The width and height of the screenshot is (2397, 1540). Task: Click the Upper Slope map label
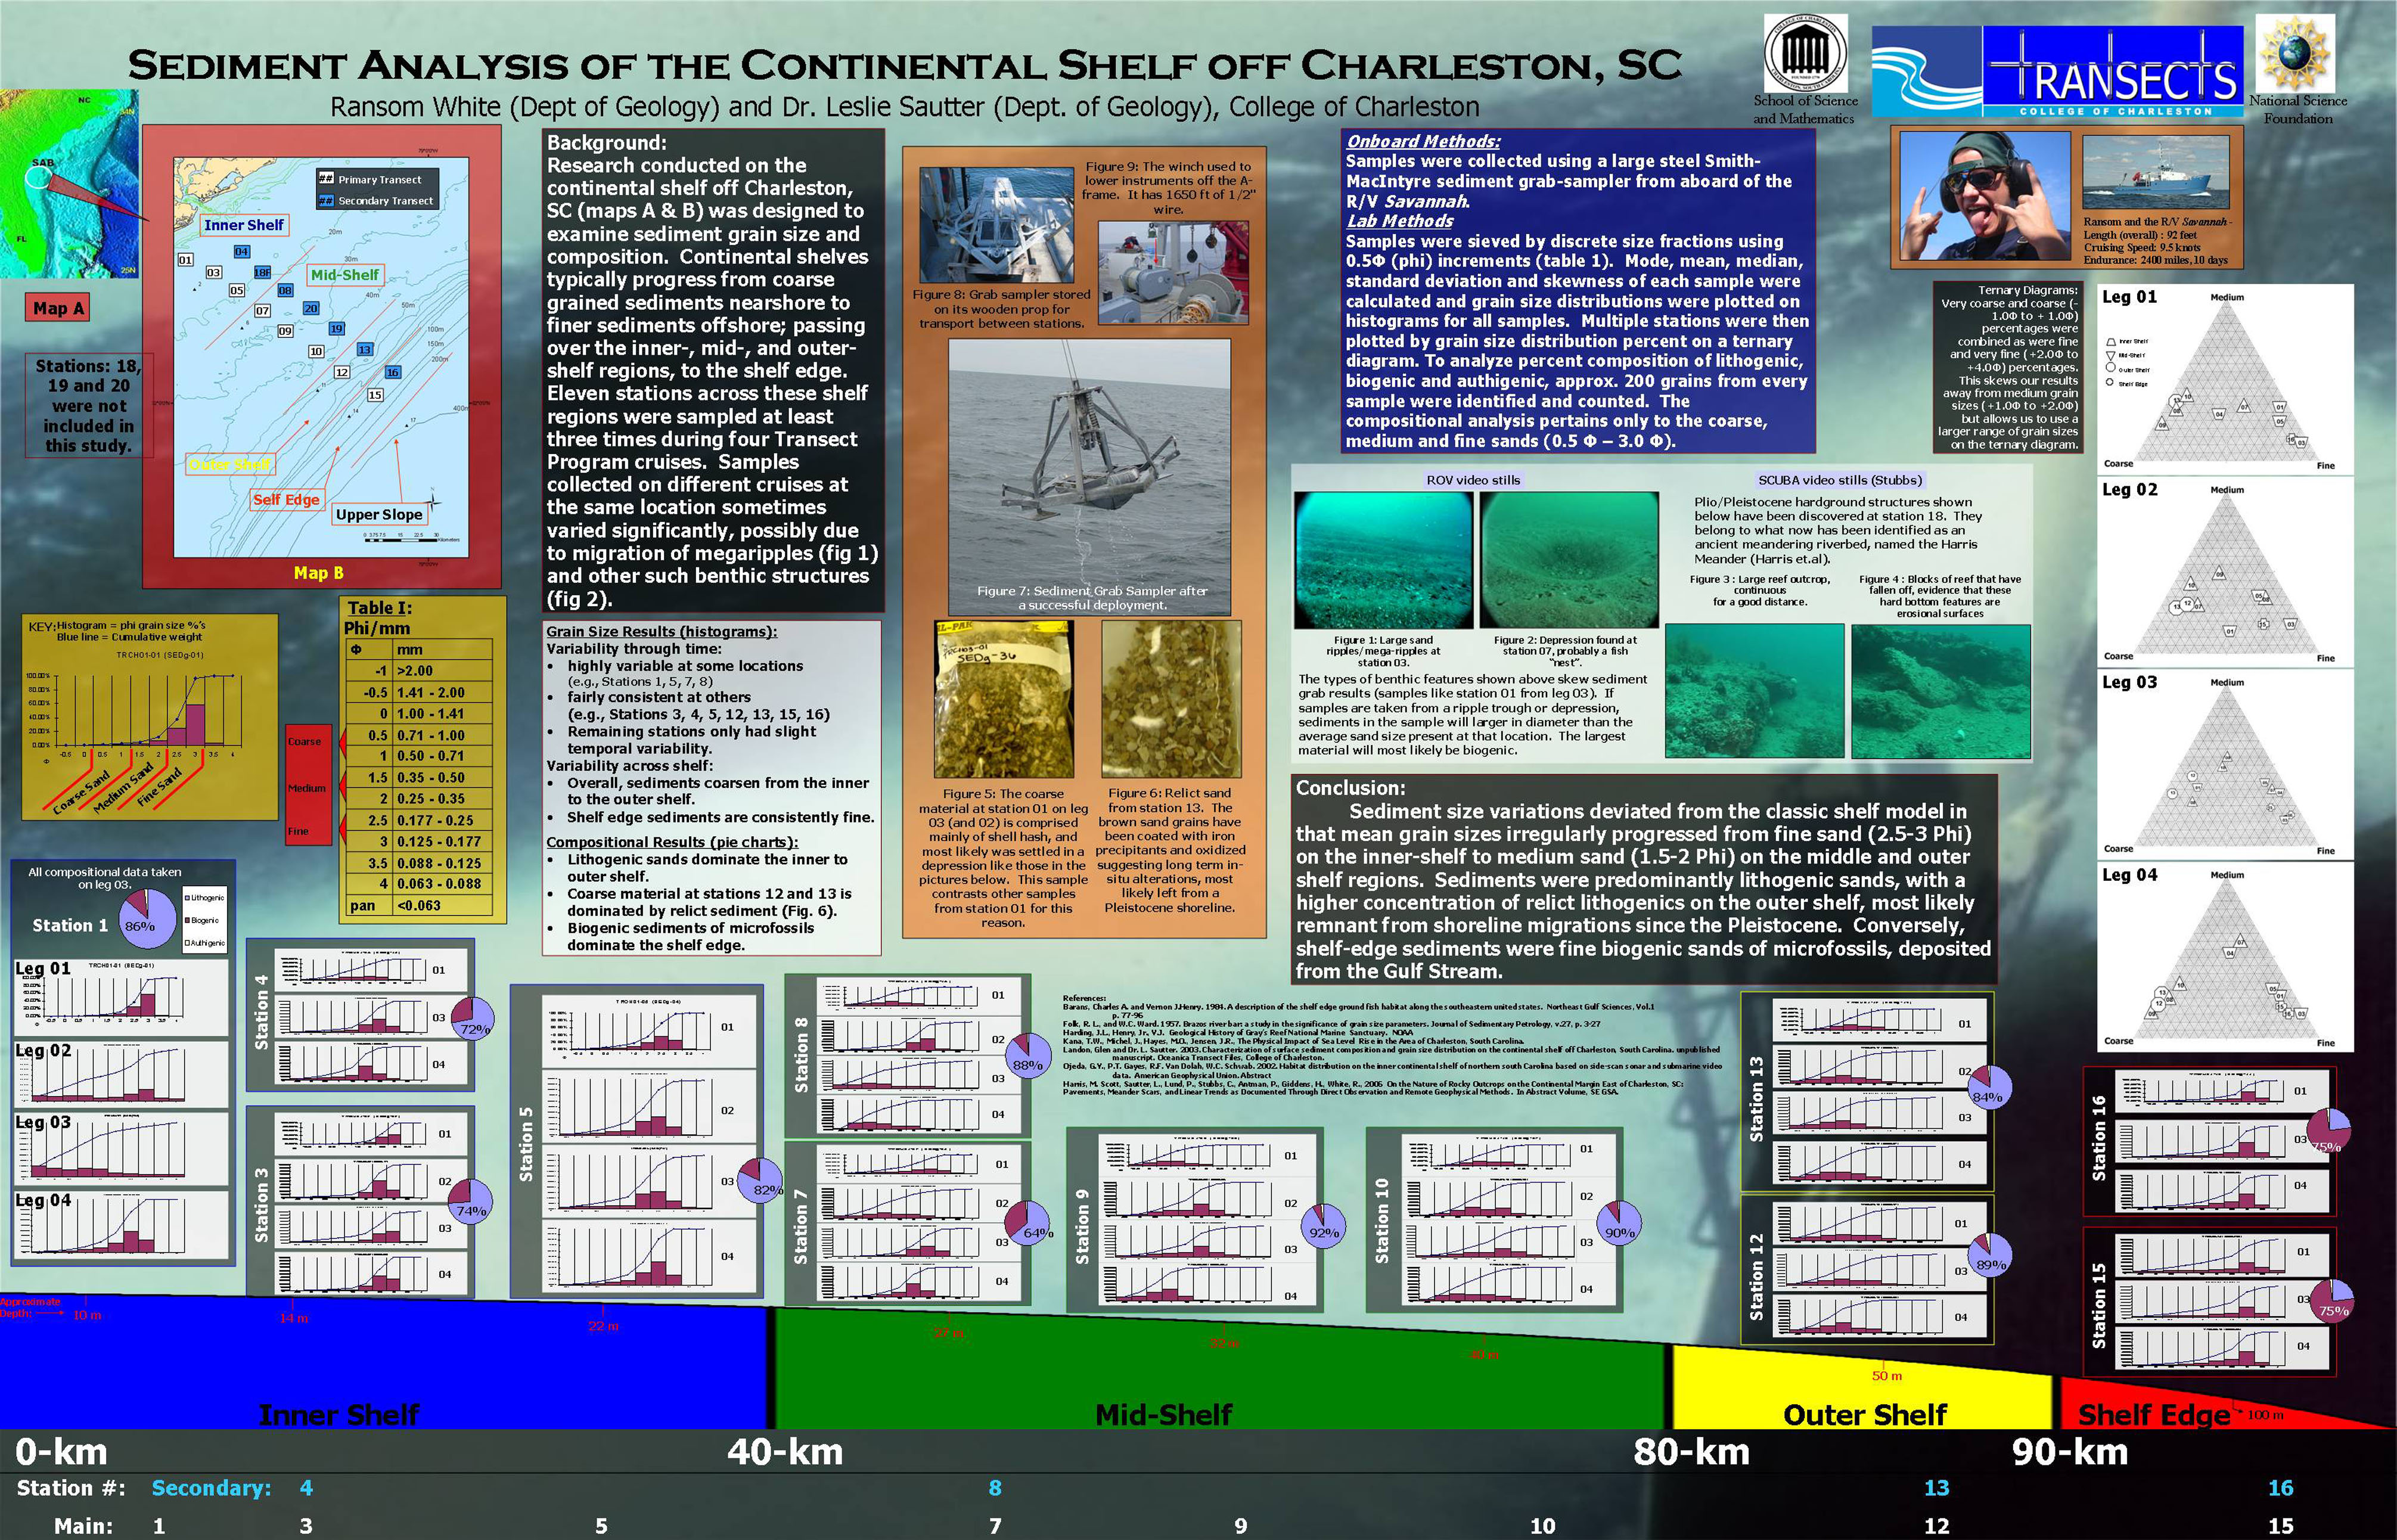point(379,514)
